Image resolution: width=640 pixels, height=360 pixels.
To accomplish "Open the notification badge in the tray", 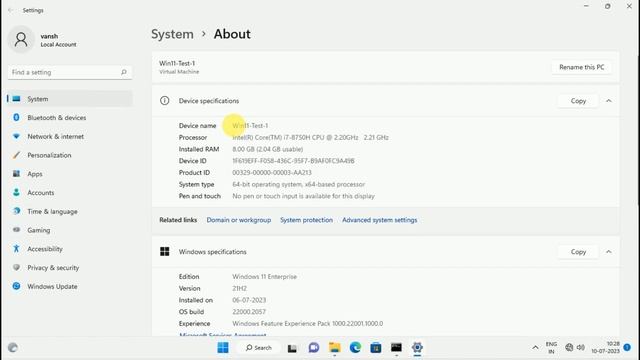I will point(627,347).
